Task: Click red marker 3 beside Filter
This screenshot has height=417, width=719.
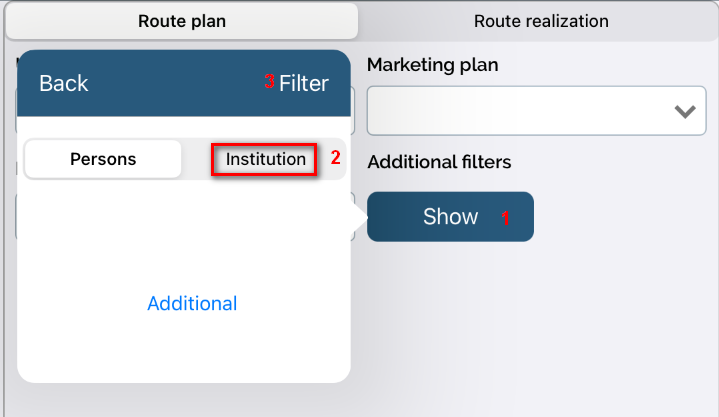Action: point(269,82)
